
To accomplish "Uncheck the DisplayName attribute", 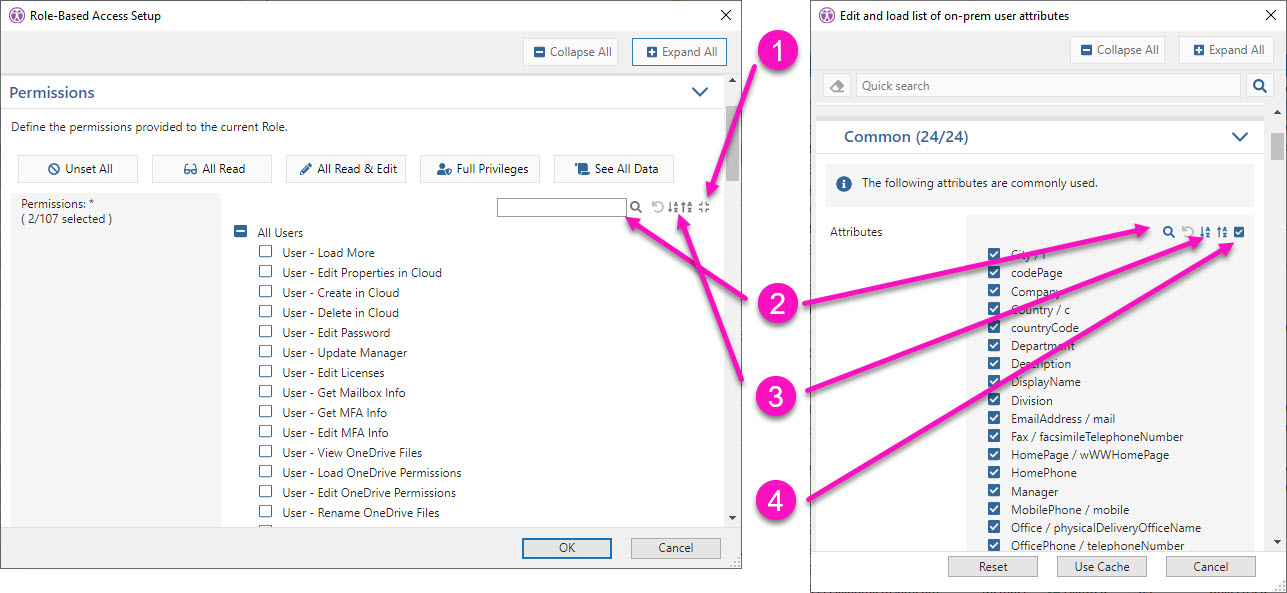I will [x=993, y=381].
